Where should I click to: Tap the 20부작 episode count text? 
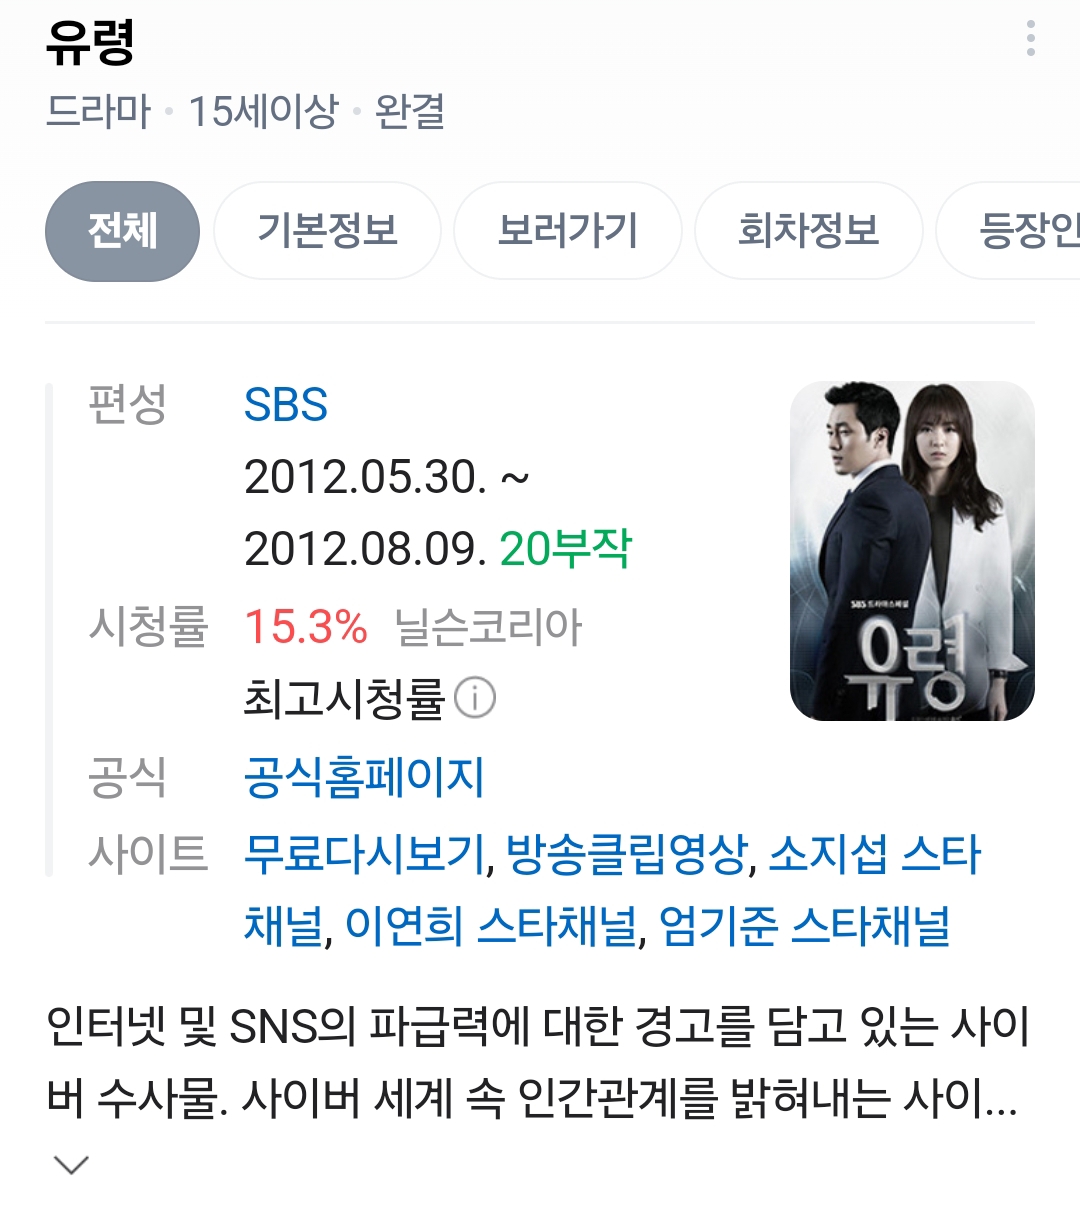[566, 549]
